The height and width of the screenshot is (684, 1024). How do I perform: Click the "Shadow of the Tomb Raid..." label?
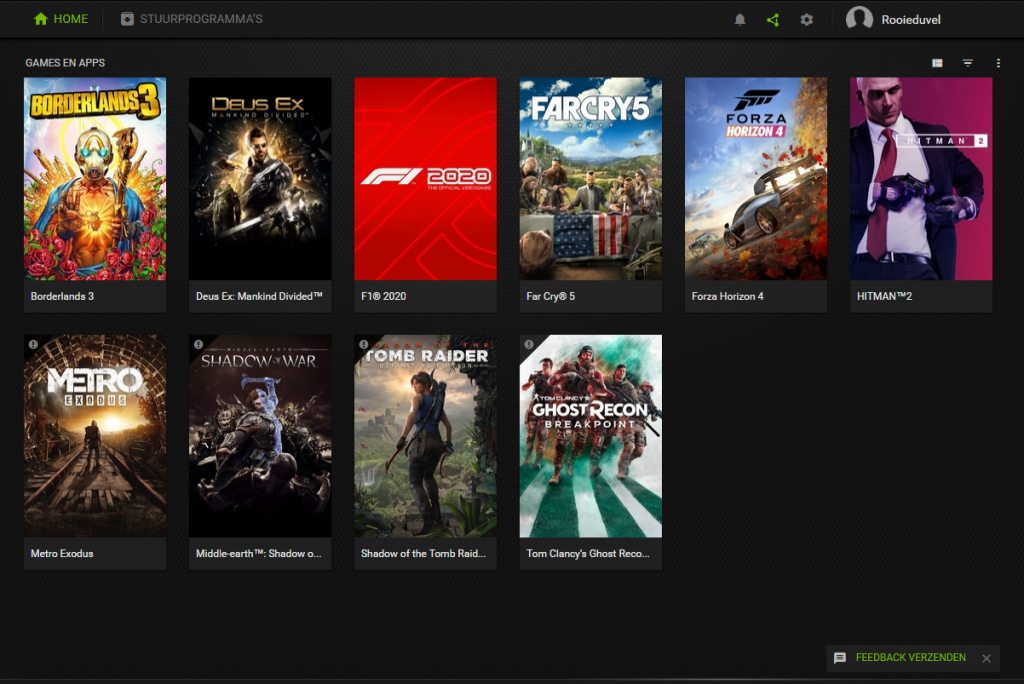pos(423,553)
